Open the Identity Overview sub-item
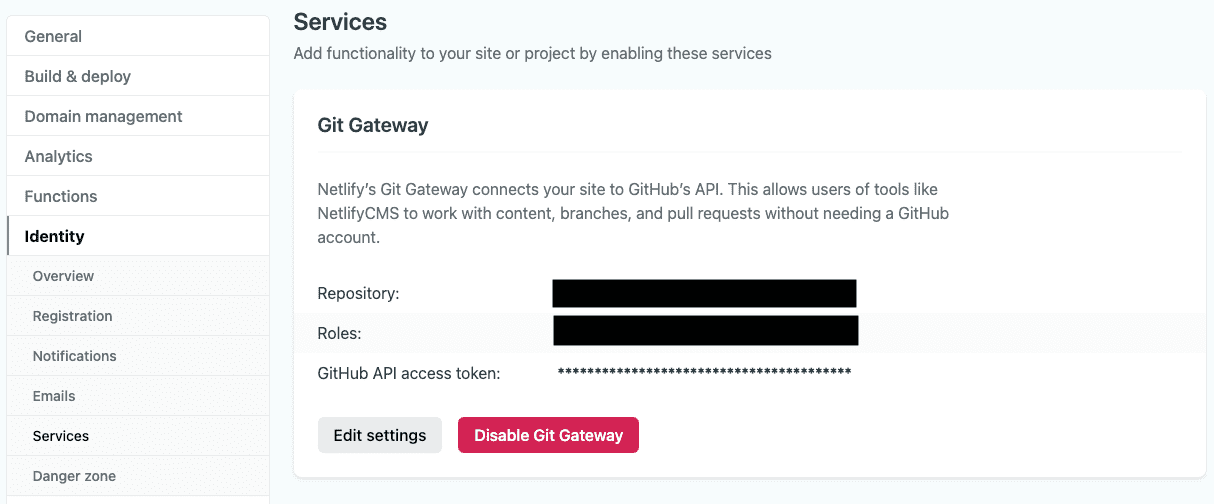The width and height of the screenshot is (1214, 504). coord(63,276)
